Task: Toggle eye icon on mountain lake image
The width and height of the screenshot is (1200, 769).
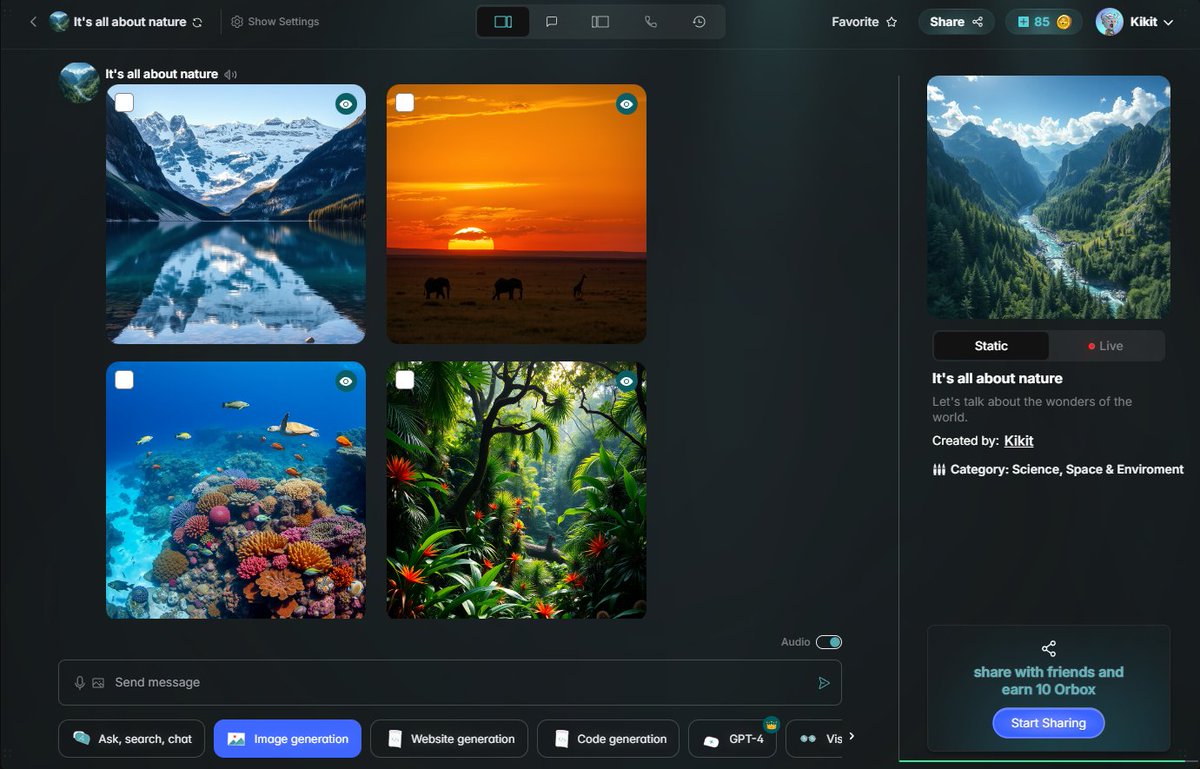Action: [346, 103]
